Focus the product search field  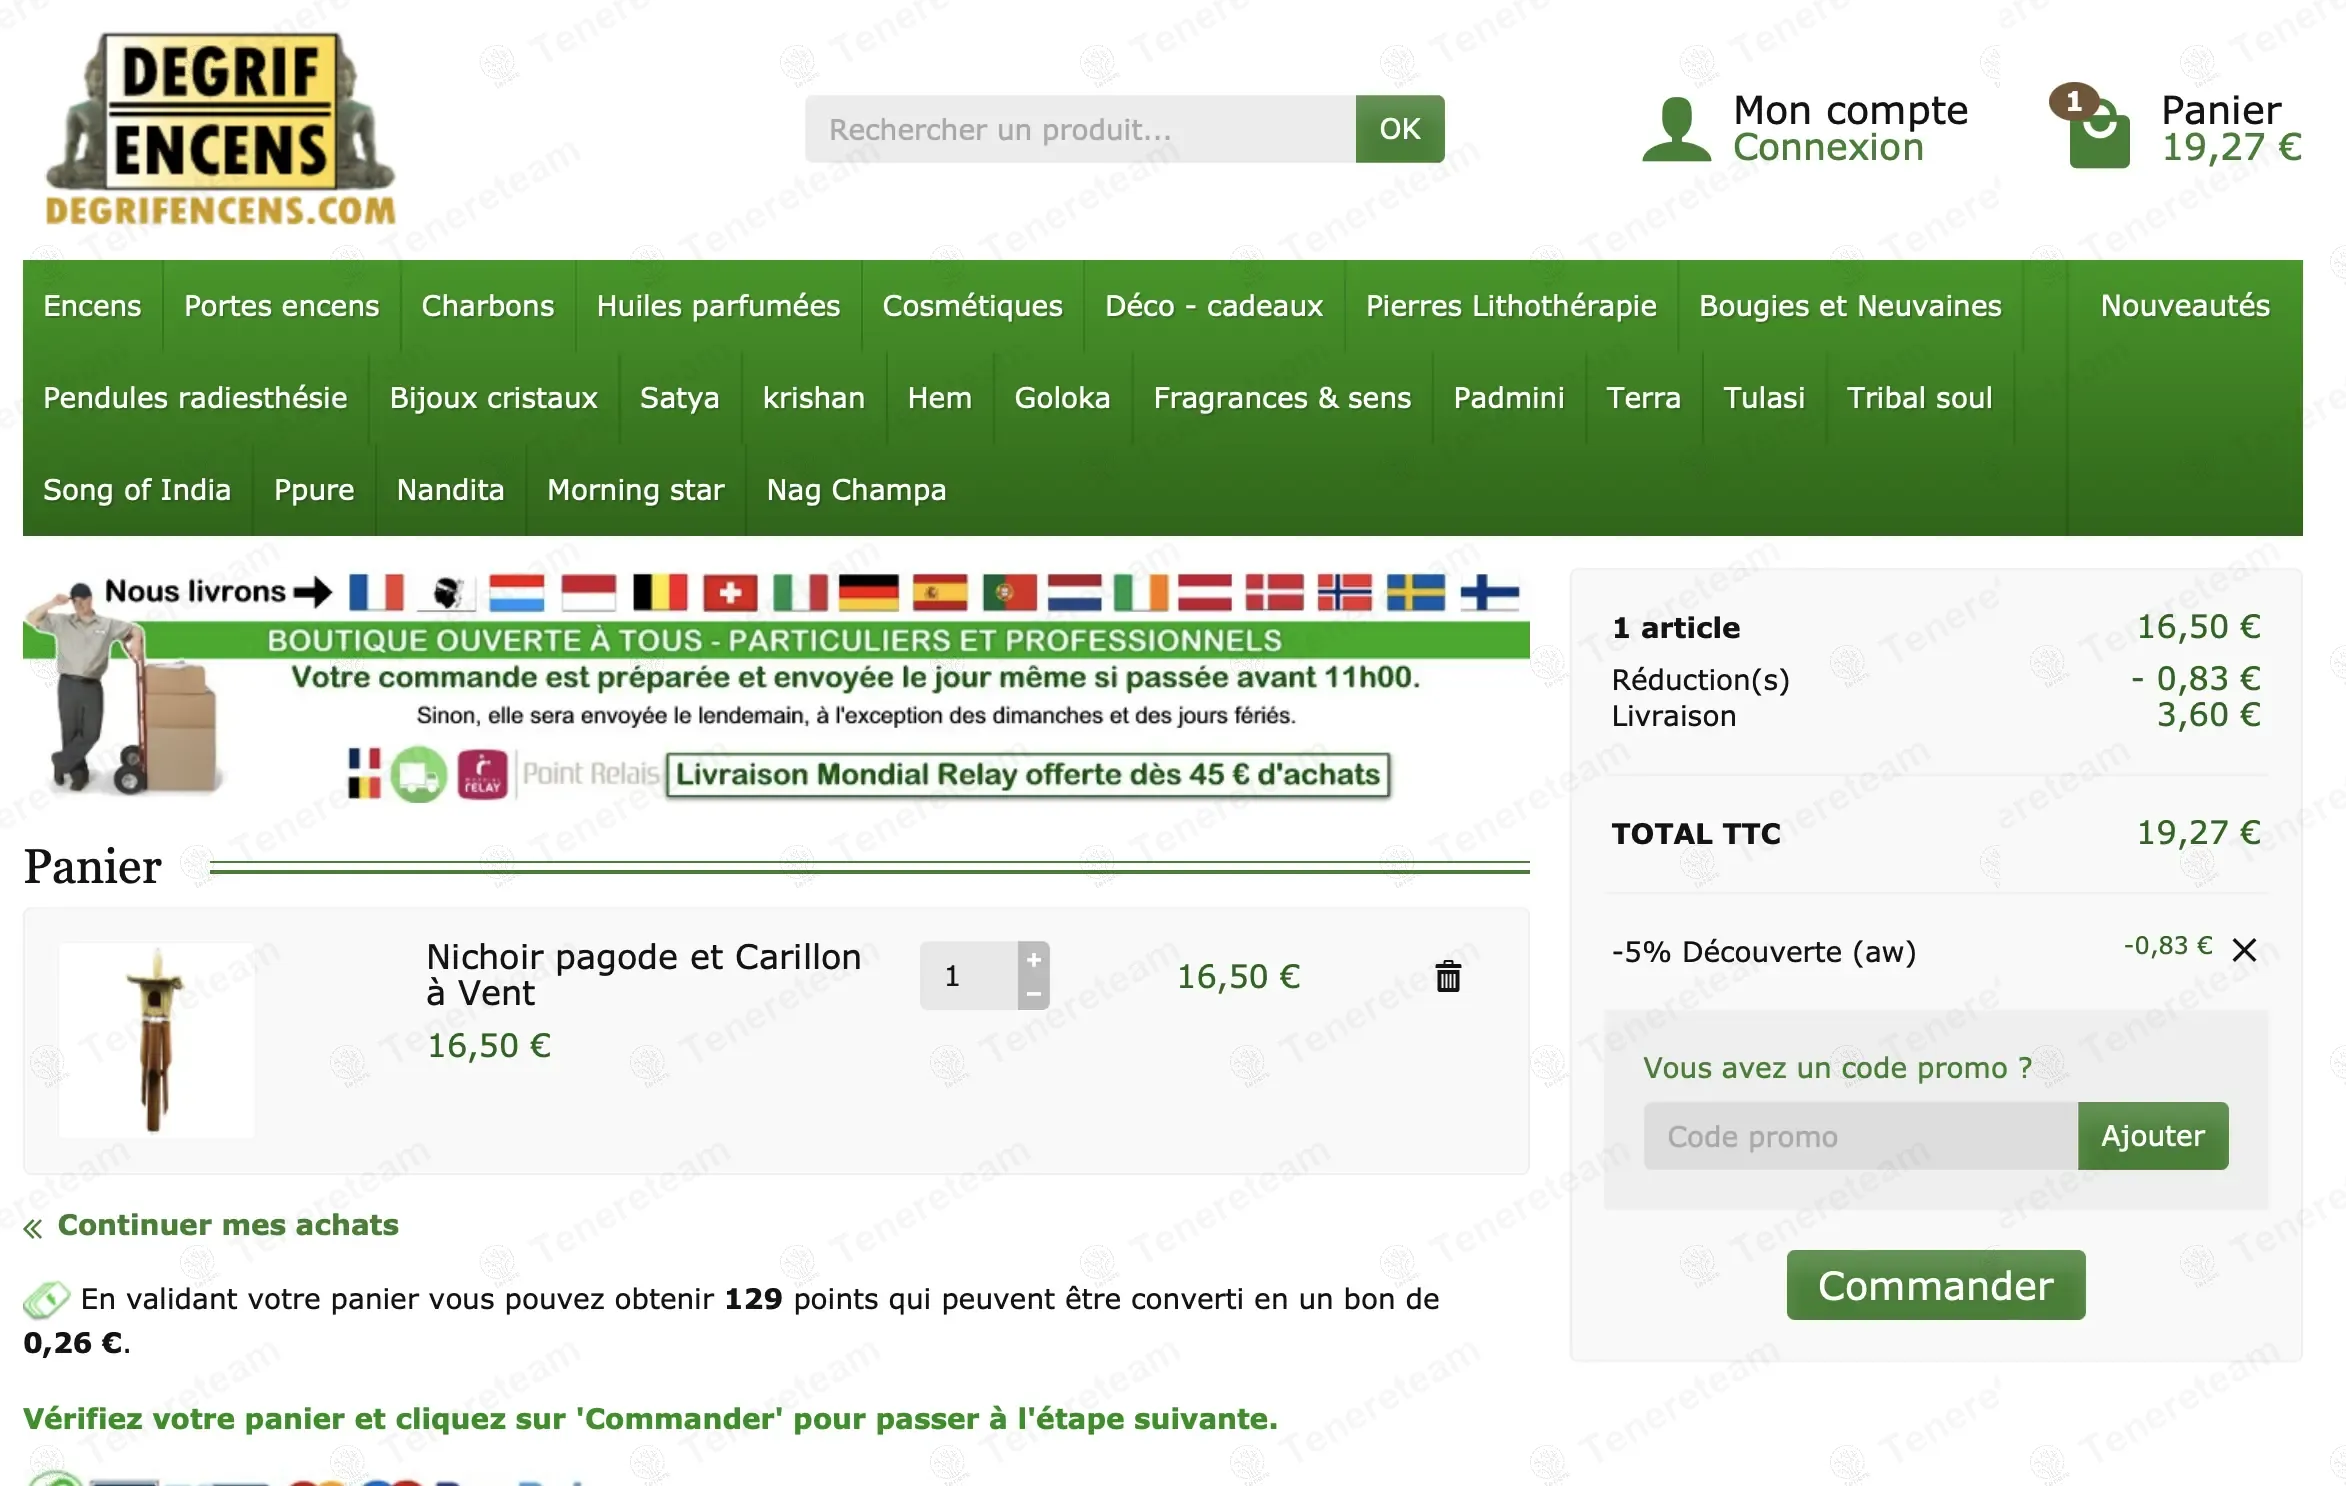tap(1081, 129)
